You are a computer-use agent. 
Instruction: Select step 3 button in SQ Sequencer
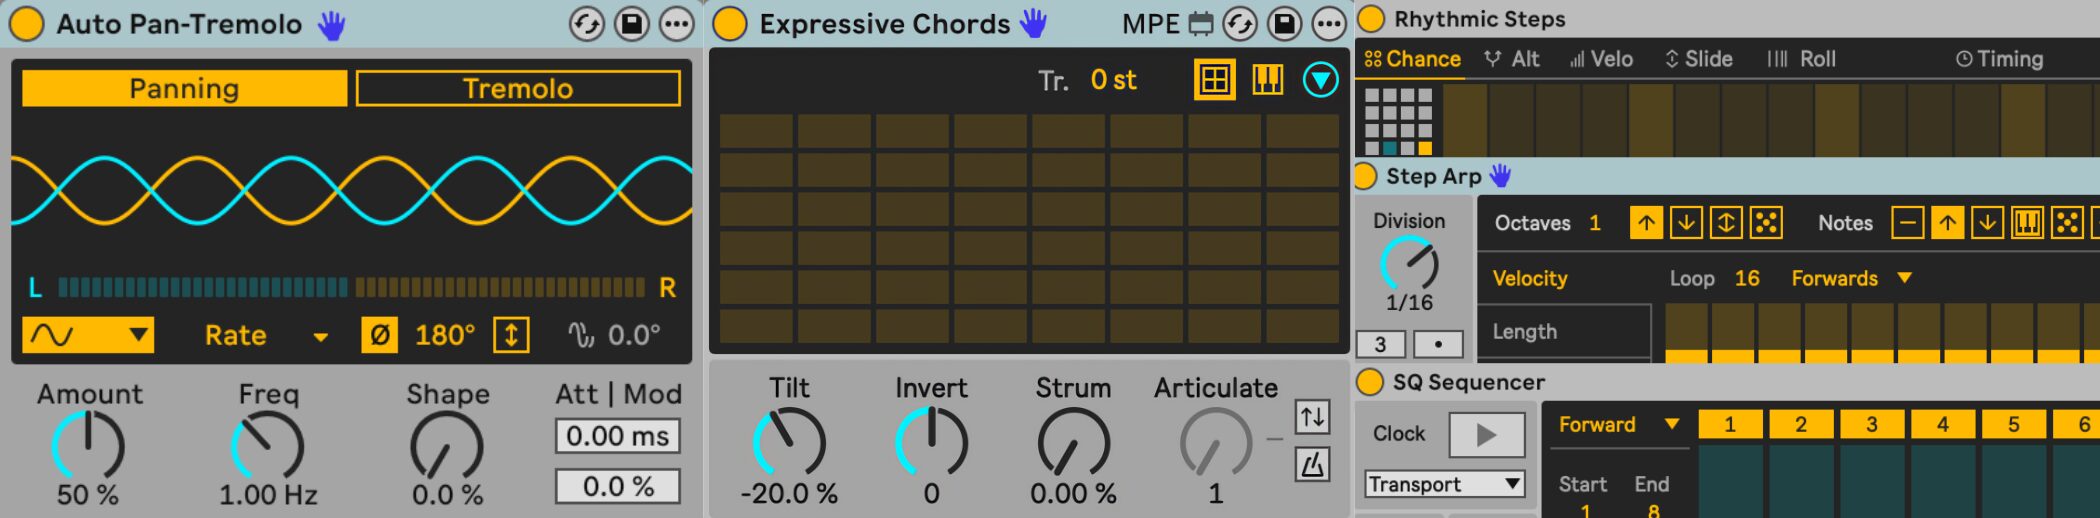pos(1871,424)
